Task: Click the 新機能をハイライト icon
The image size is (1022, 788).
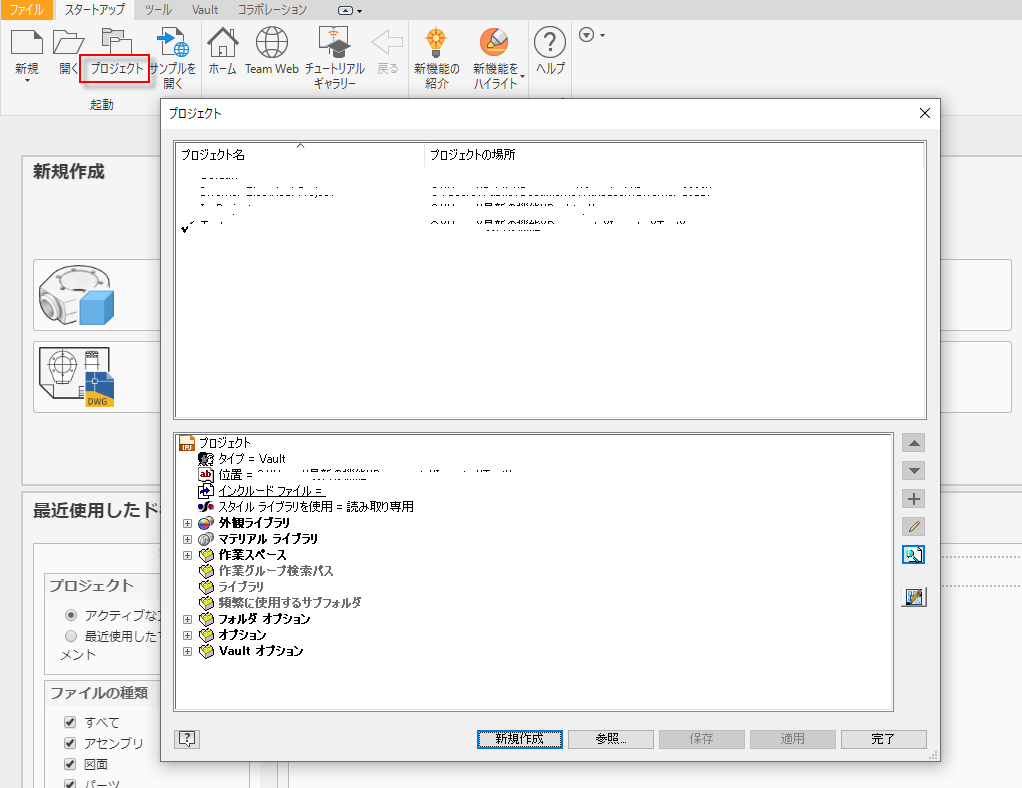Action: [494, 42]
